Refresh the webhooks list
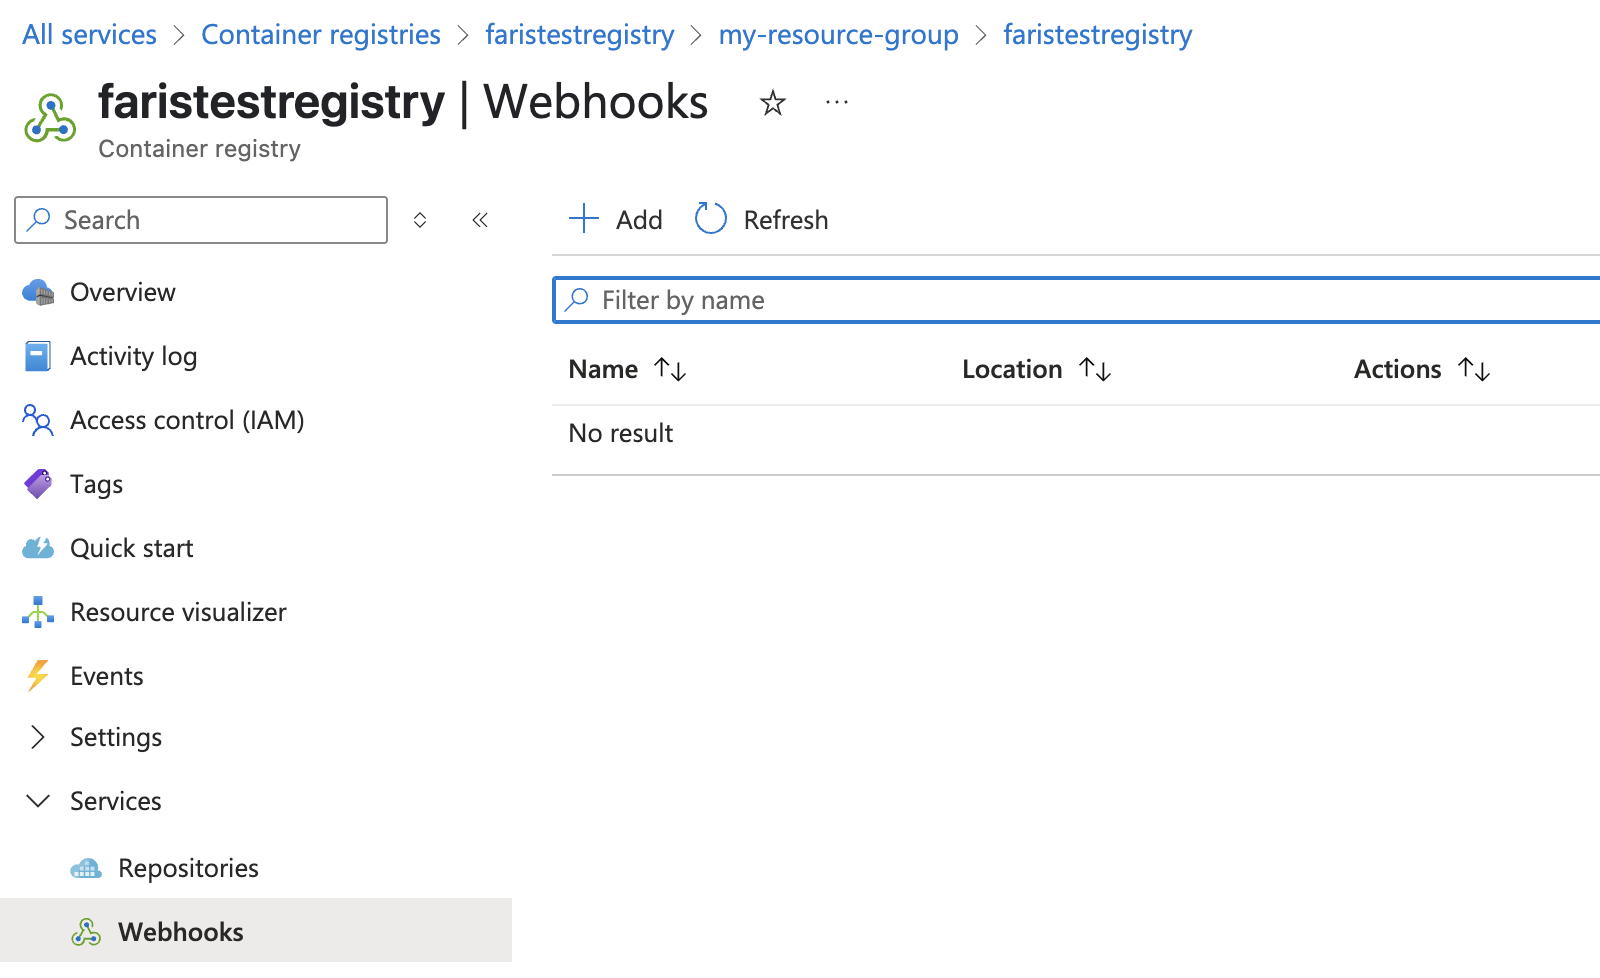This screenshot has height=978, width=1600. pyautogui.click(x=761, y=219)
